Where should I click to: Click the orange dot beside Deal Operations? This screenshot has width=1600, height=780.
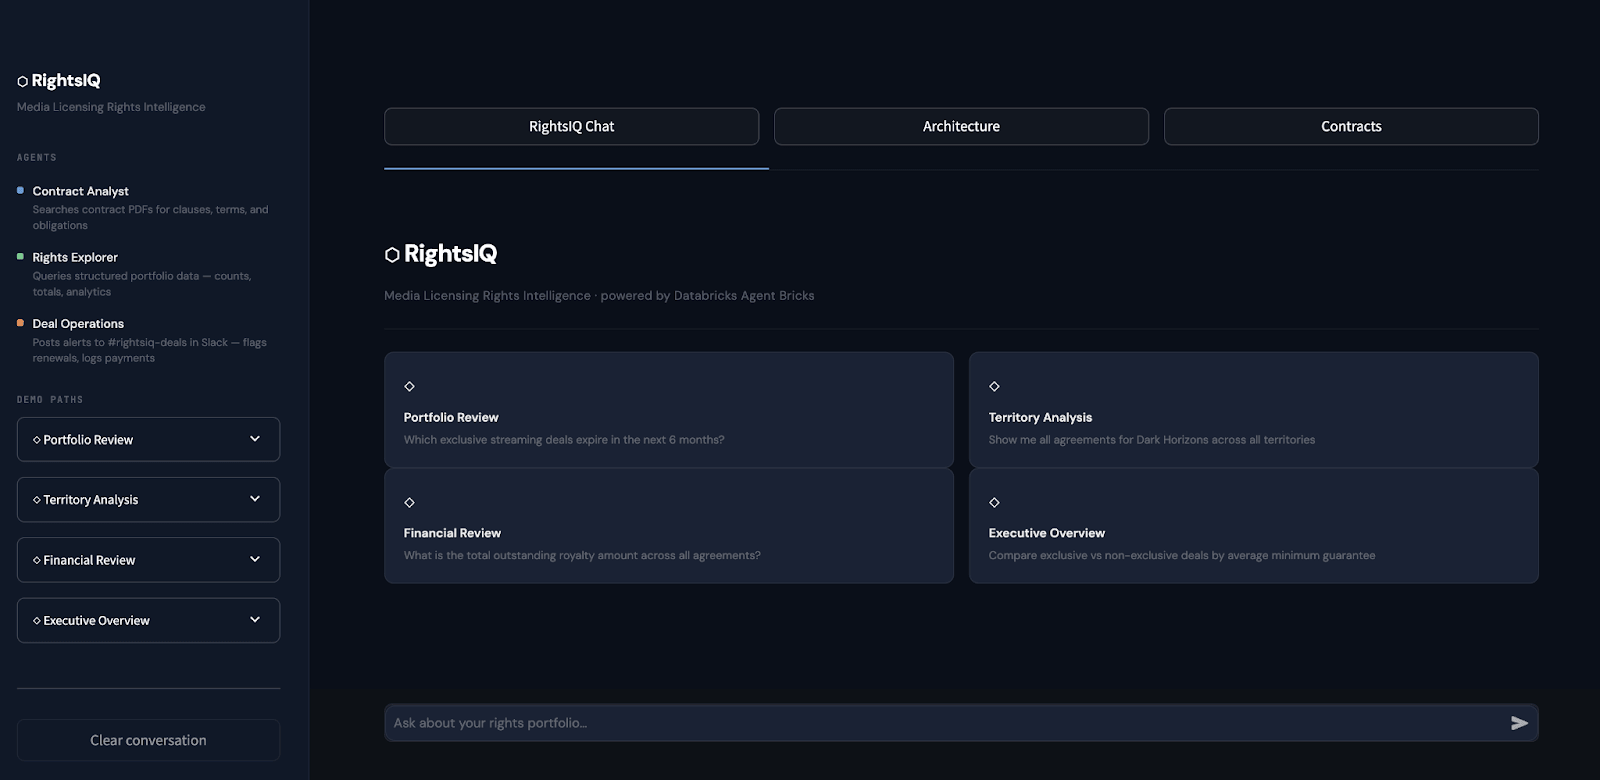[x=20, y=323]
